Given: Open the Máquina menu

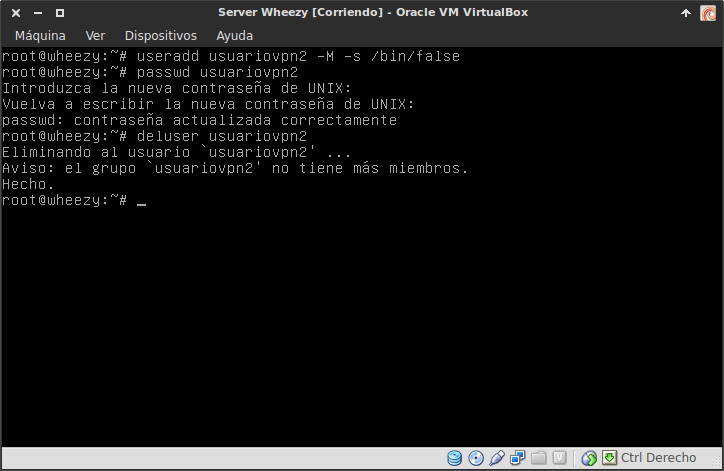Looking at the screenshot, I should pyautogui.click(x=40, y=35).
